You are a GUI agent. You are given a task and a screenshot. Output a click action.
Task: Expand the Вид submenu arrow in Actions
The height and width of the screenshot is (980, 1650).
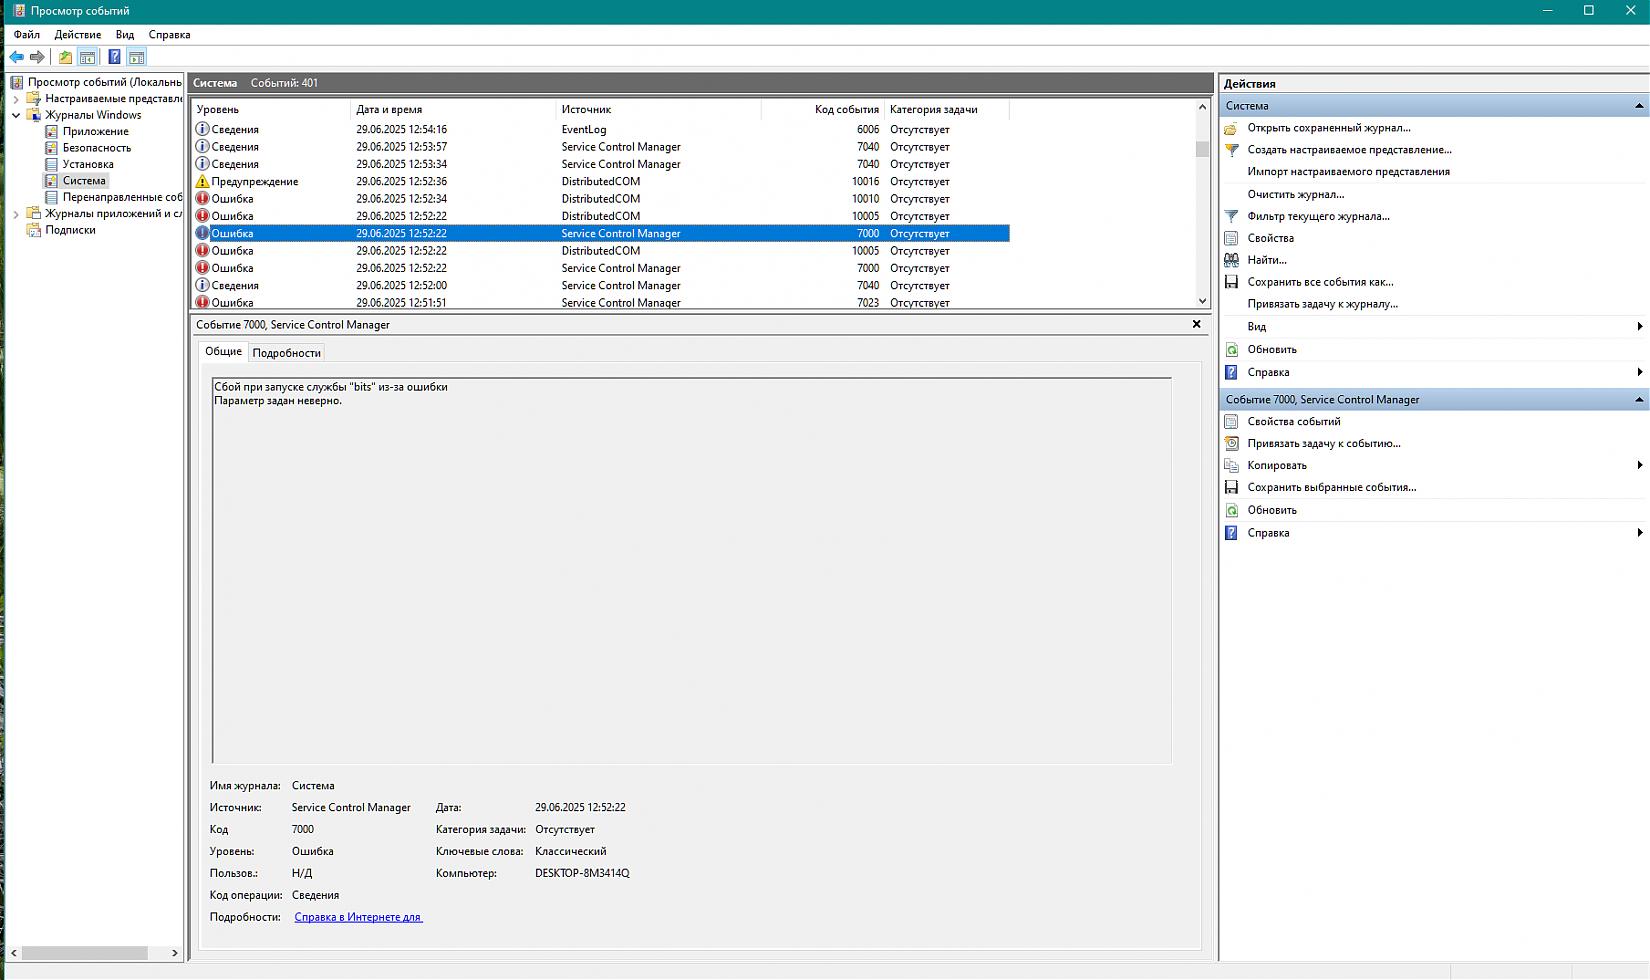1639,327
